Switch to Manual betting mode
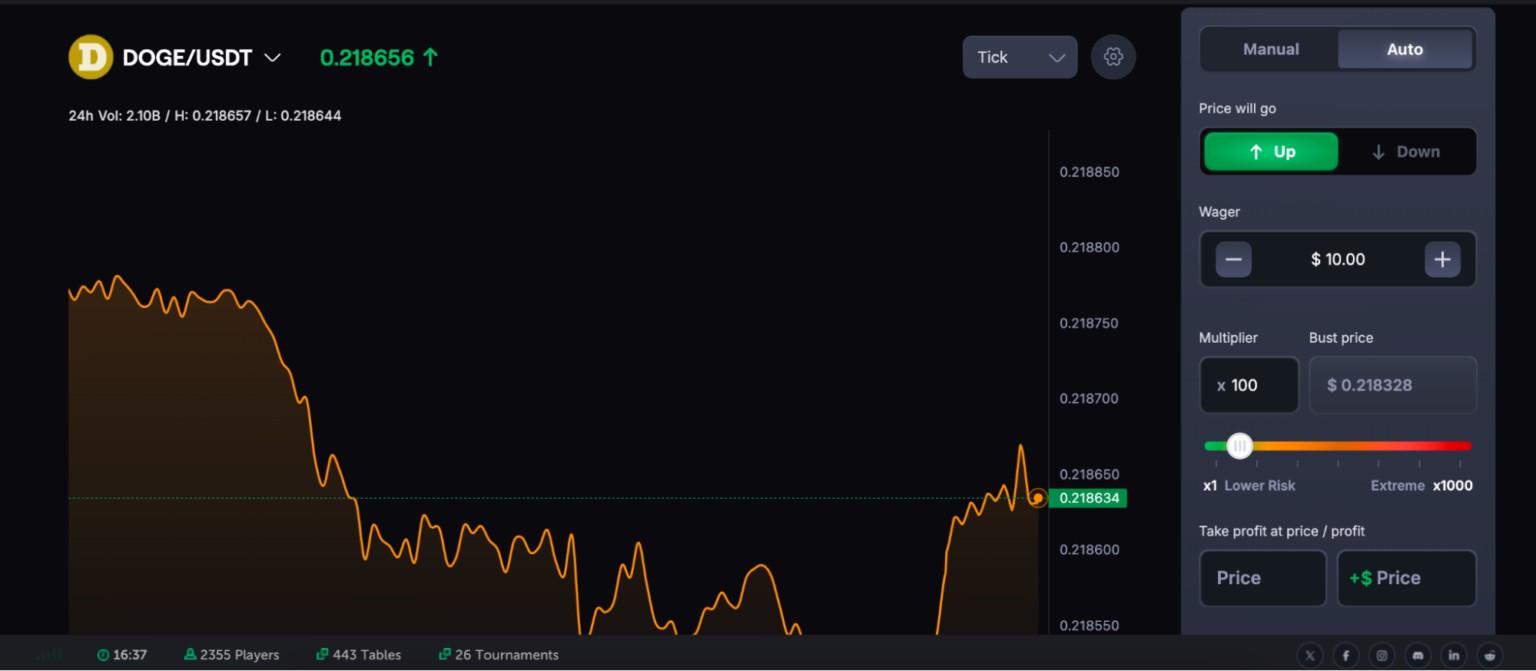Viewport: 1536px width, 671px height. [1269, 48]
